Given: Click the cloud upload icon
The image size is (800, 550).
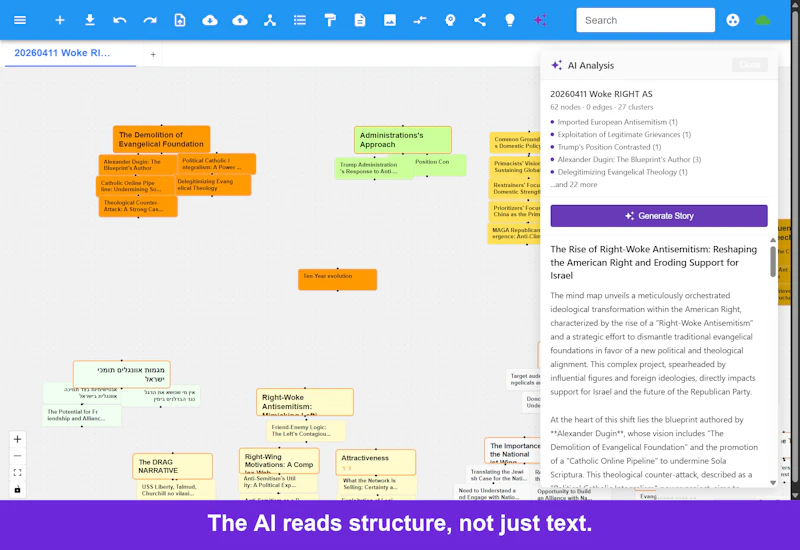Looking at the screenshot, I should [240, 20].
